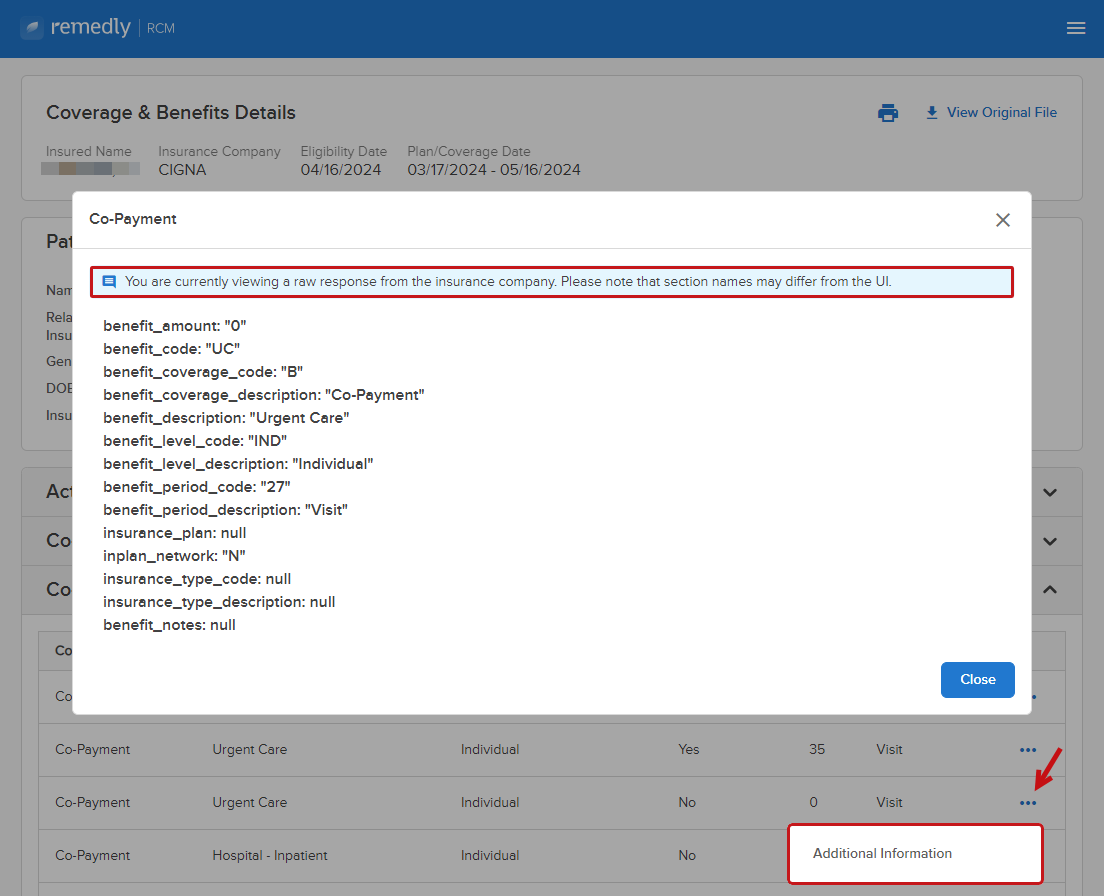Click benefit_level_description "Individual" line
The image size is (1104, 896).
coord(238,465)
